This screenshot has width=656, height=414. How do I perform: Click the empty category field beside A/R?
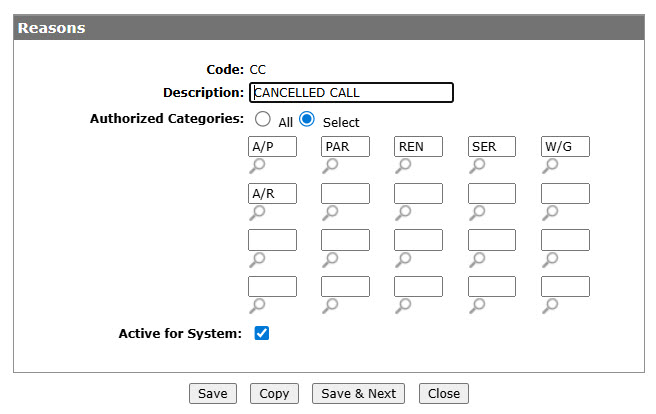point(346,193)
